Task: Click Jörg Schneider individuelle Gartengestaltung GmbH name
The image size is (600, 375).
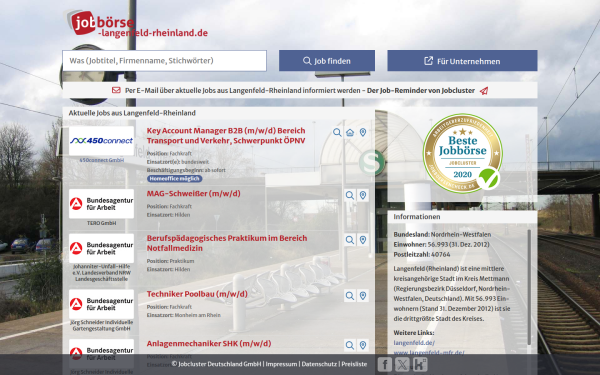Action: point(101,325)
